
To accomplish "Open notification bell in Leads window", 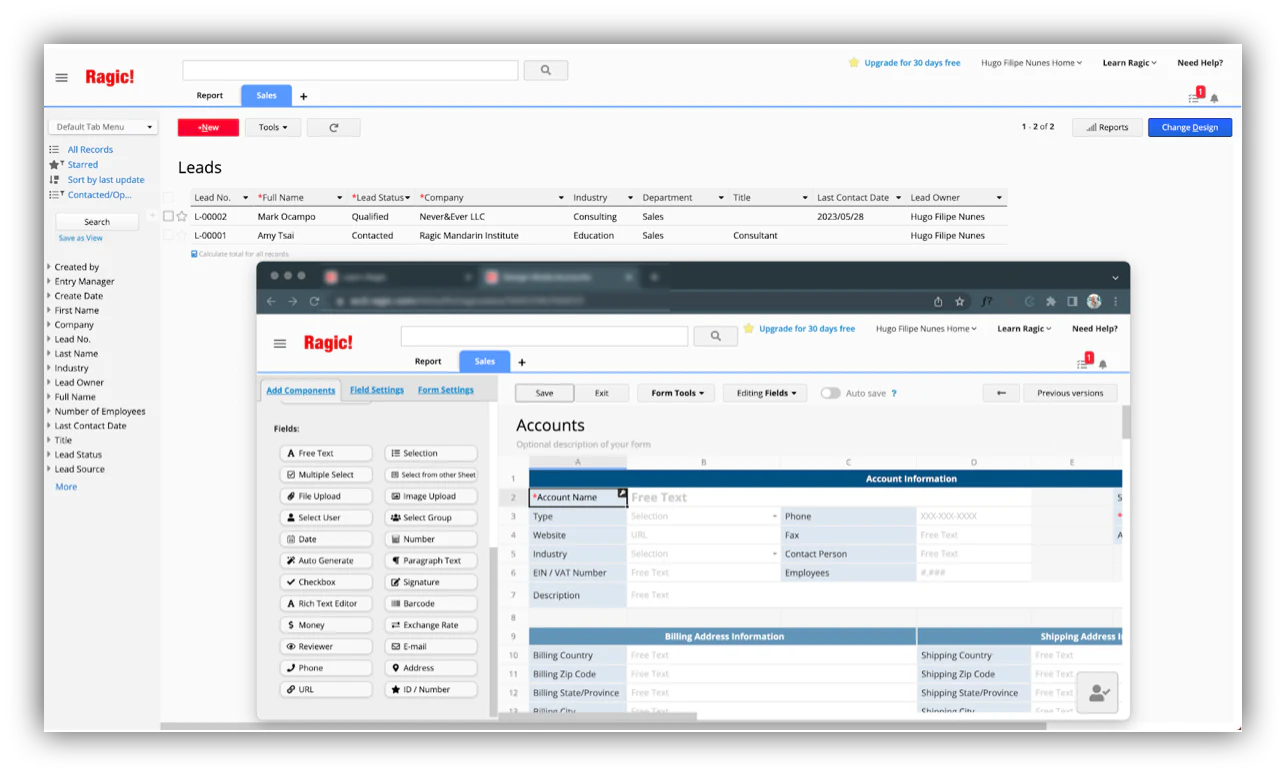I will (1214, 98).
